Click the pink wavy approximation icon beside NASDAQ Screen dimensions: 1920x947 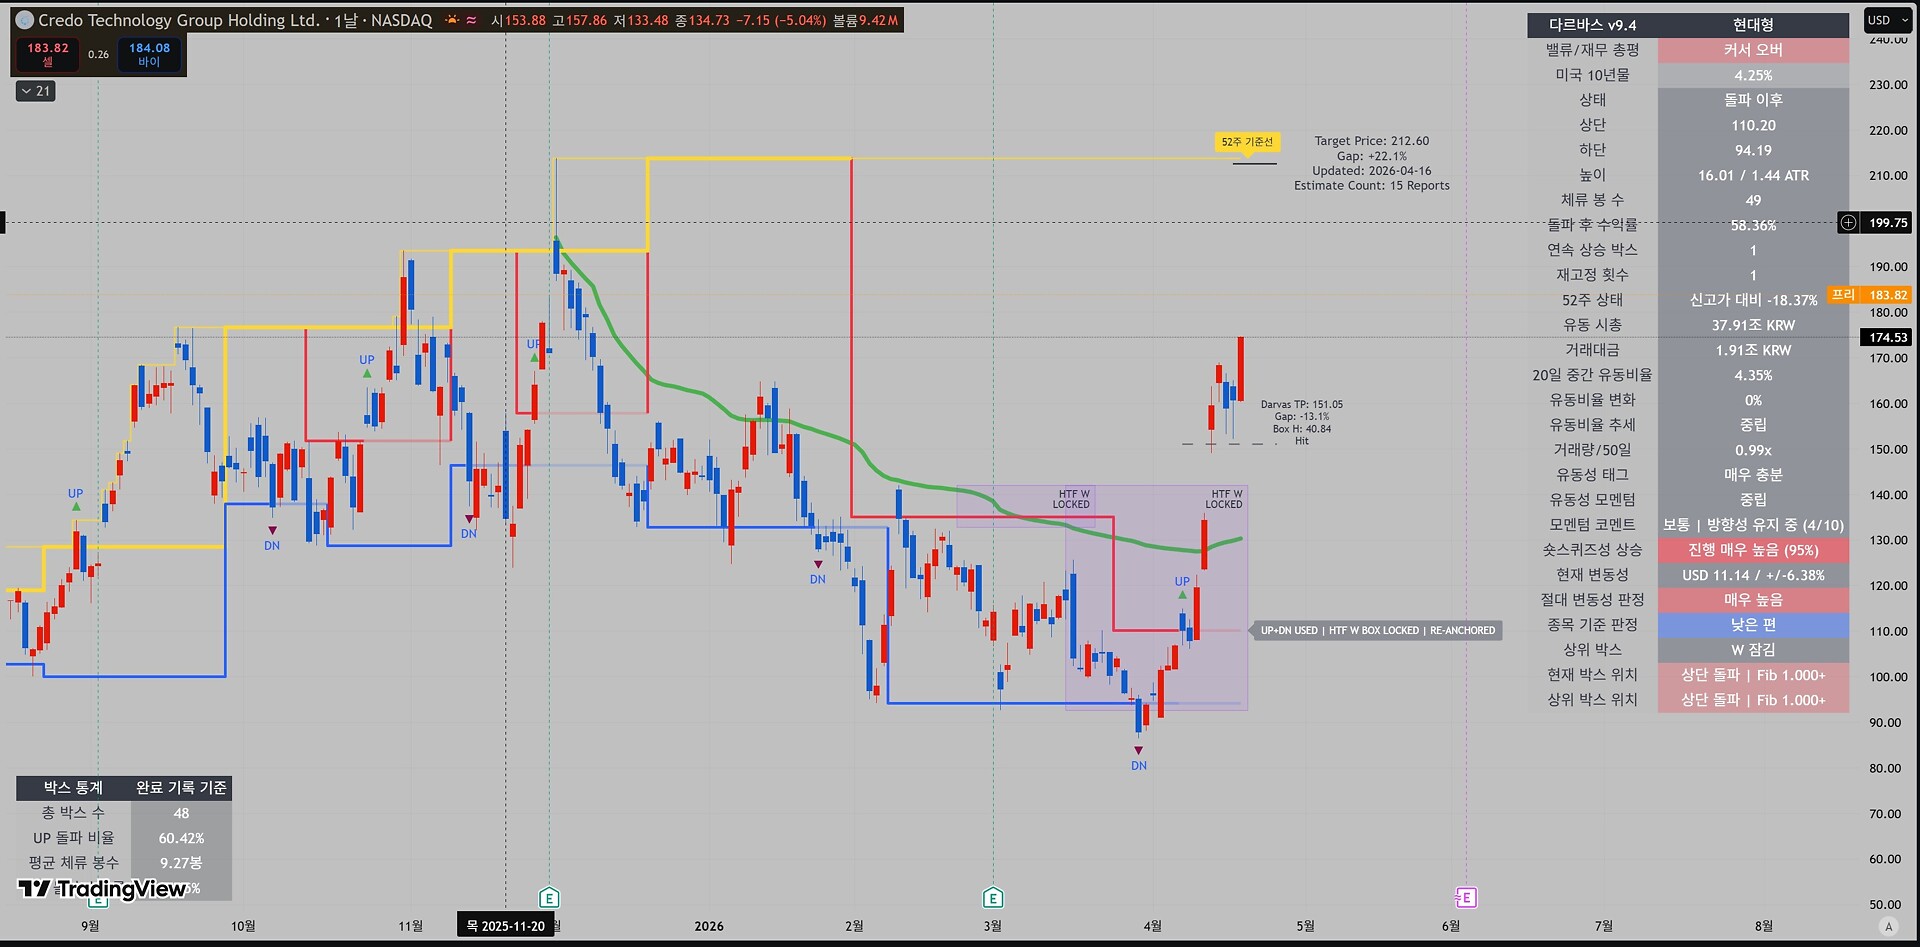point(471,20)
